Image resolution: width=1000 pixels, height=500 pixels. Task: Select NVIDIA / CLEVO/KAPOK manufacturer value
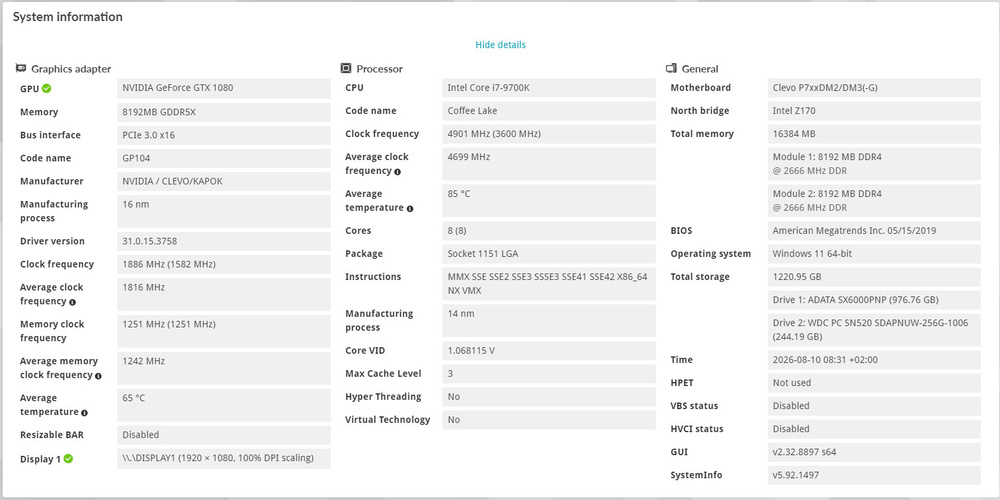(x=224, y=181)
